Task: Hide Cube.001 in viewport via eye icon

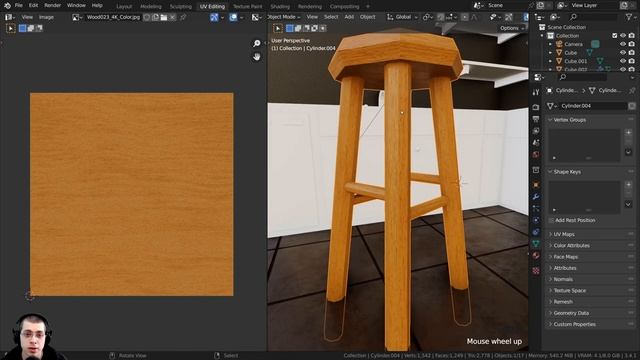Action: click(x=623, y=61)
